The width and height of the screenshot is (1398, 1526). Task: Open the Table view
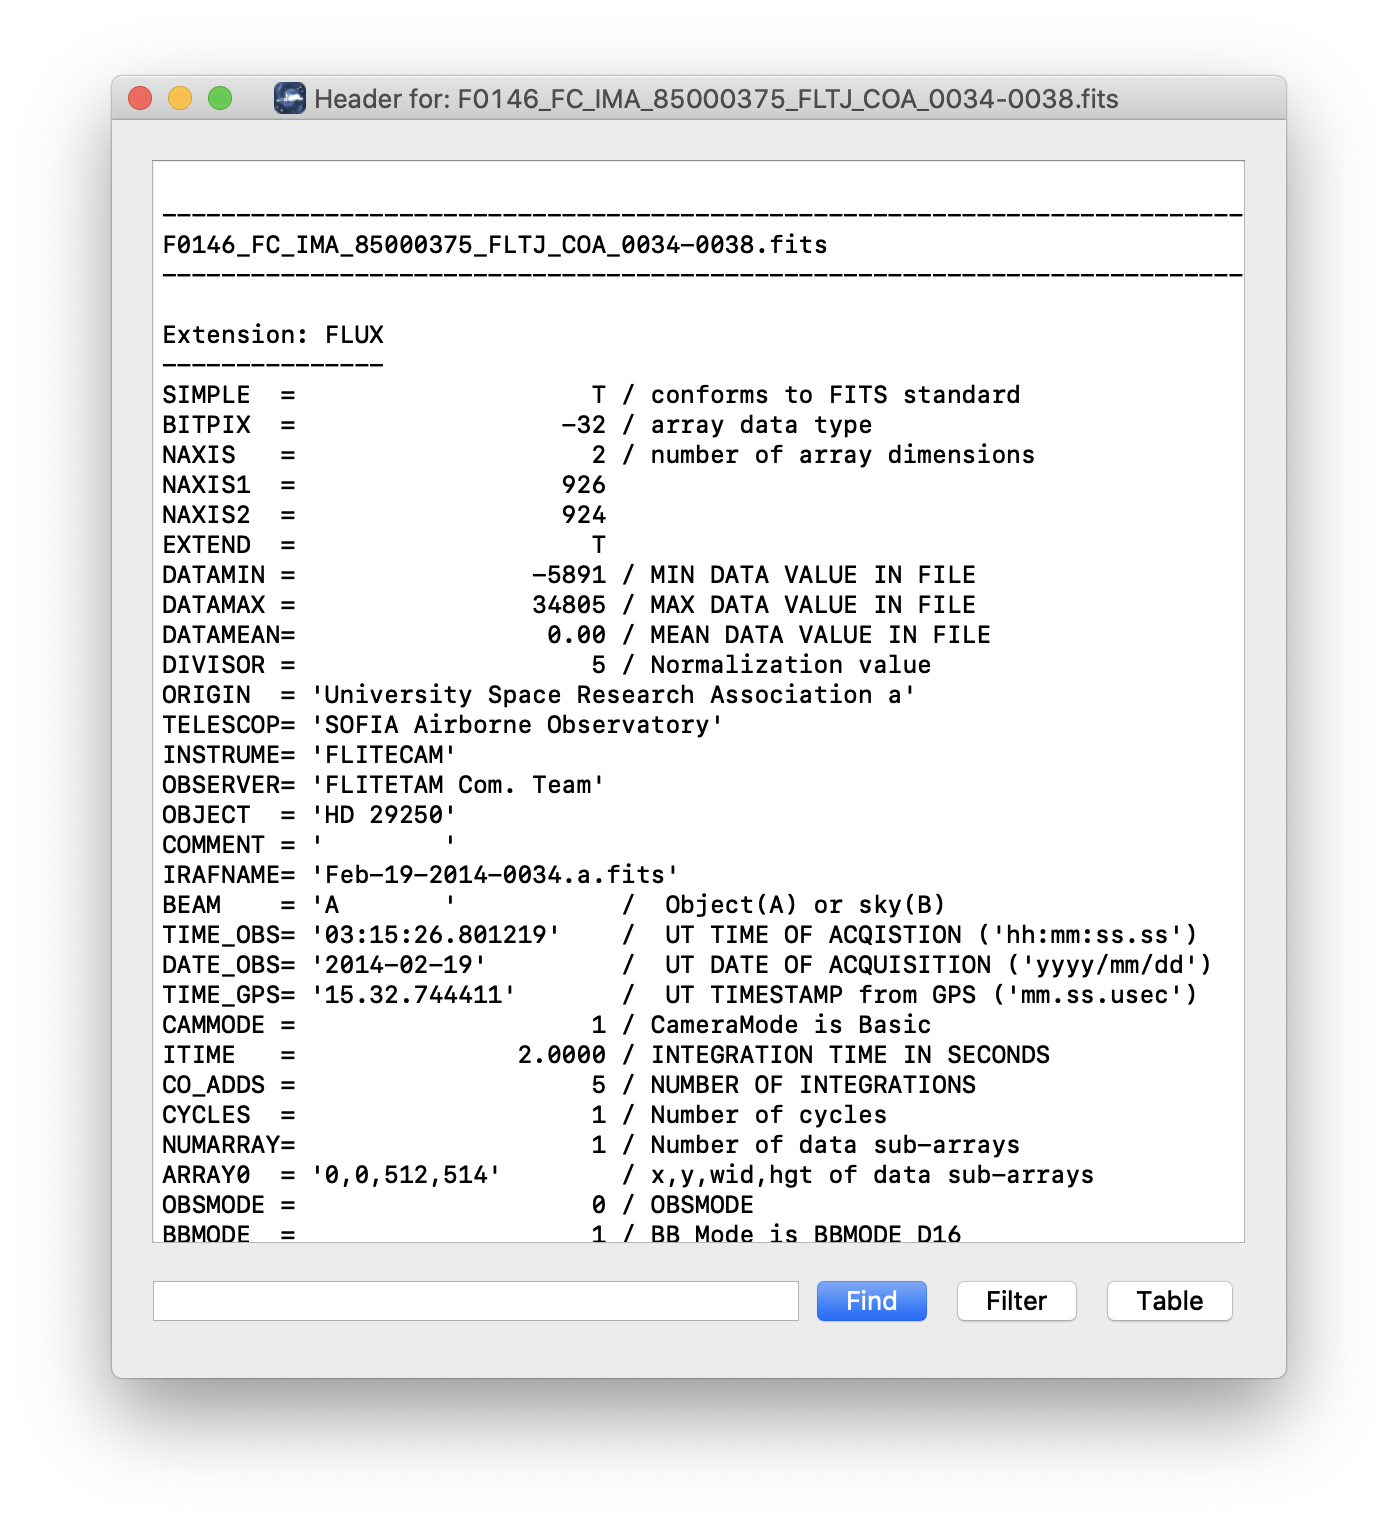[1168, 1301]
